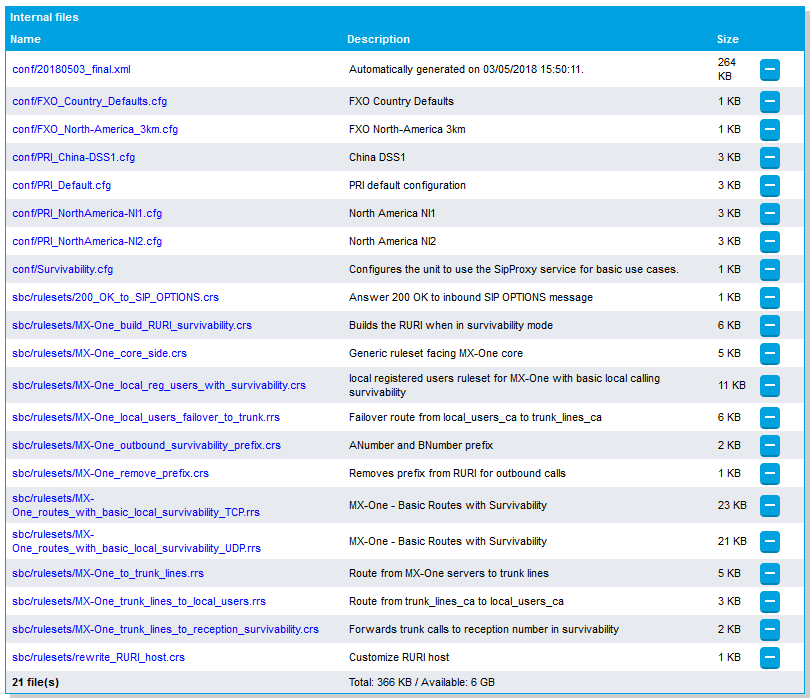Remove the MX-One_core_side.crs ruleset file

769,353
